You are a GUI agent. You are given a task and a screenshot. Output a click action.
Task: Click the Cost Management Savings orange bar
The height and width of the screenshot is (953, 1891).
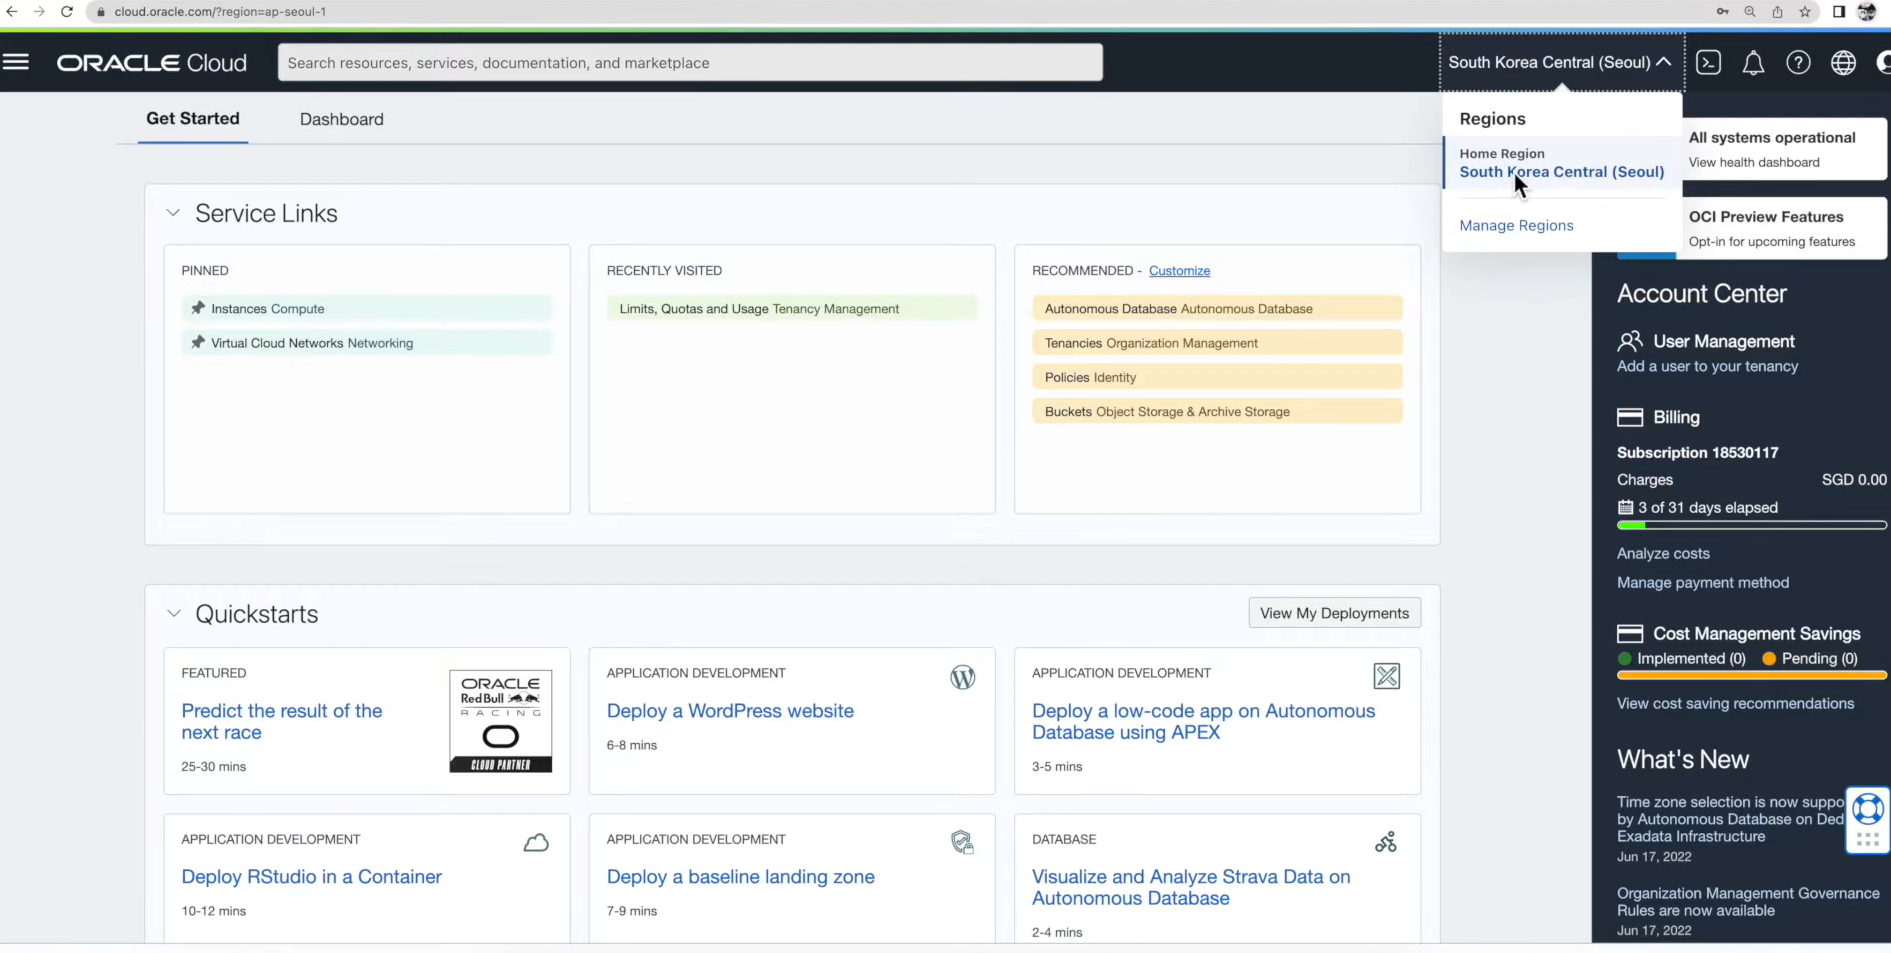1752,676
